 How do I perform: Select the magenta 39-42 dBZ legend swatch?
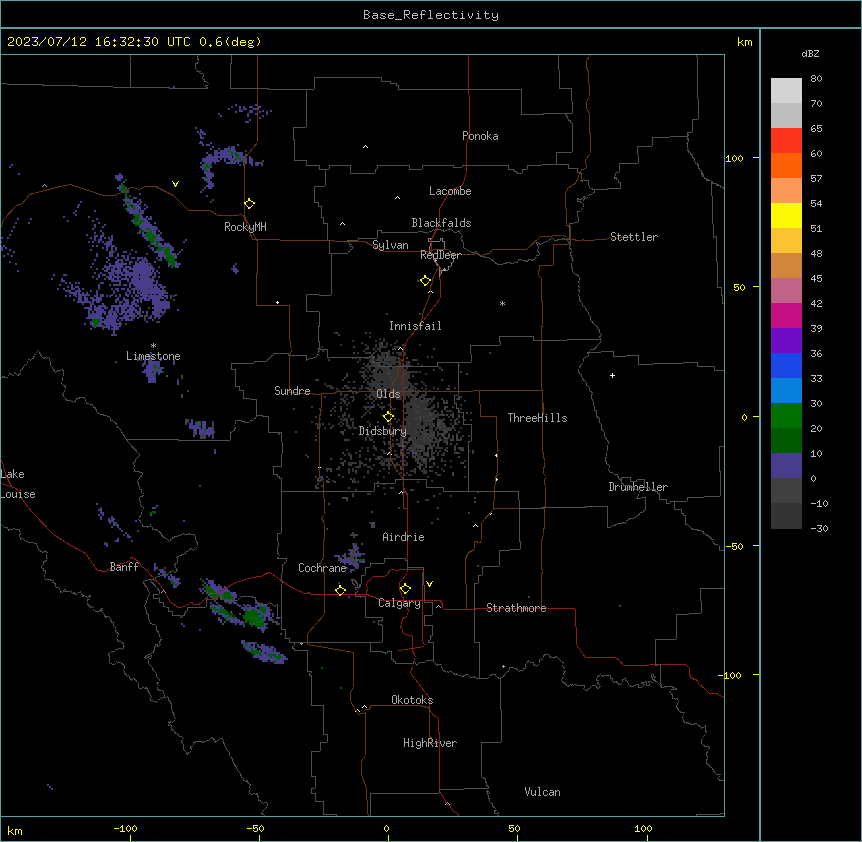(x=786, y=315)
